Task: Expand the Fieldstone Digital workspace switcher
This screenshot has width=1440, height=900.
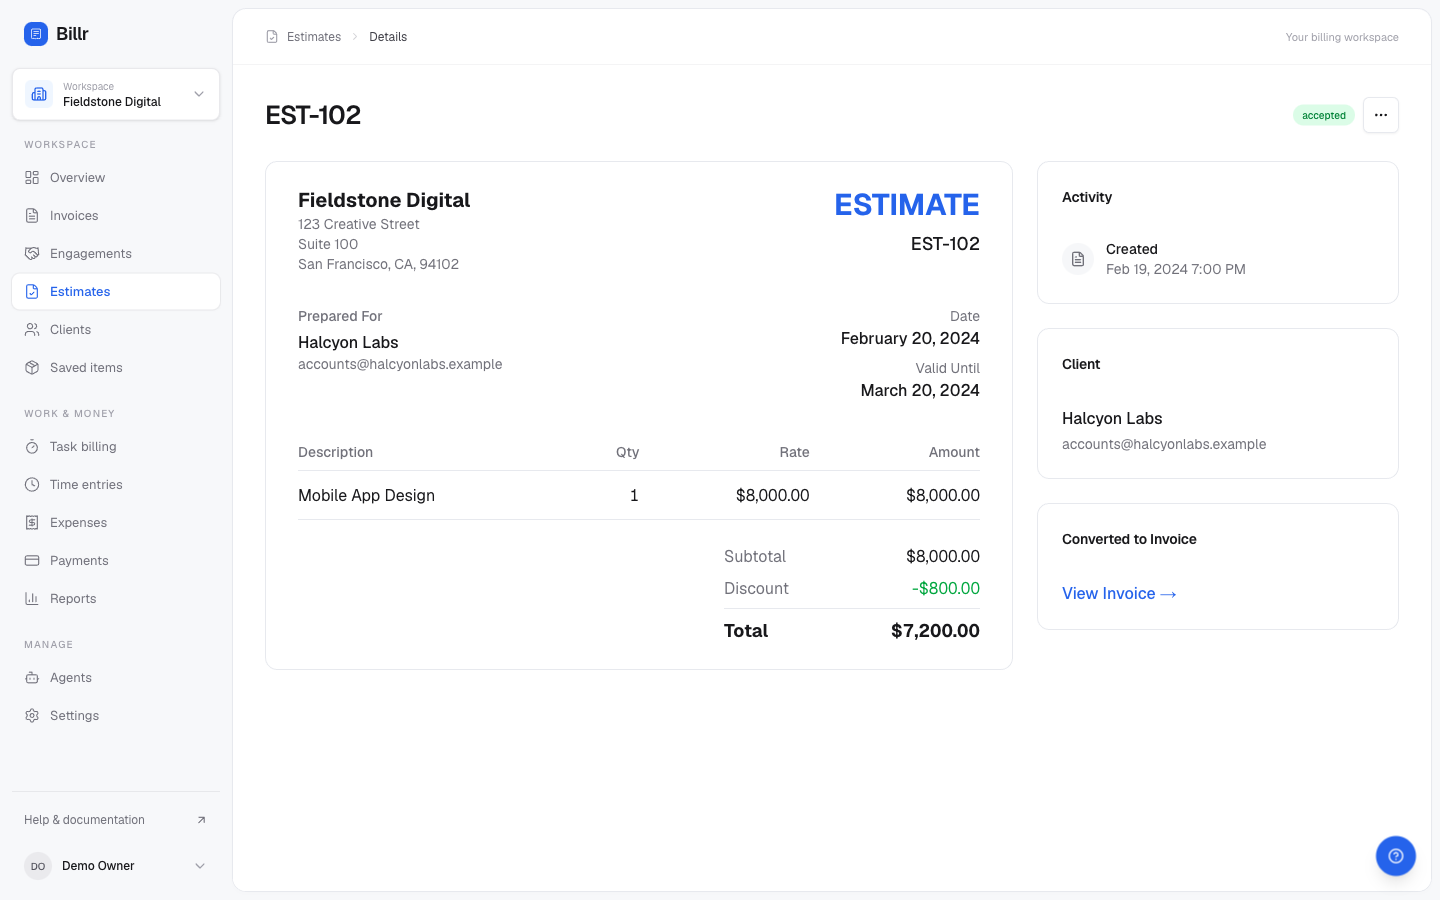Action: click(x=116, y=94)
